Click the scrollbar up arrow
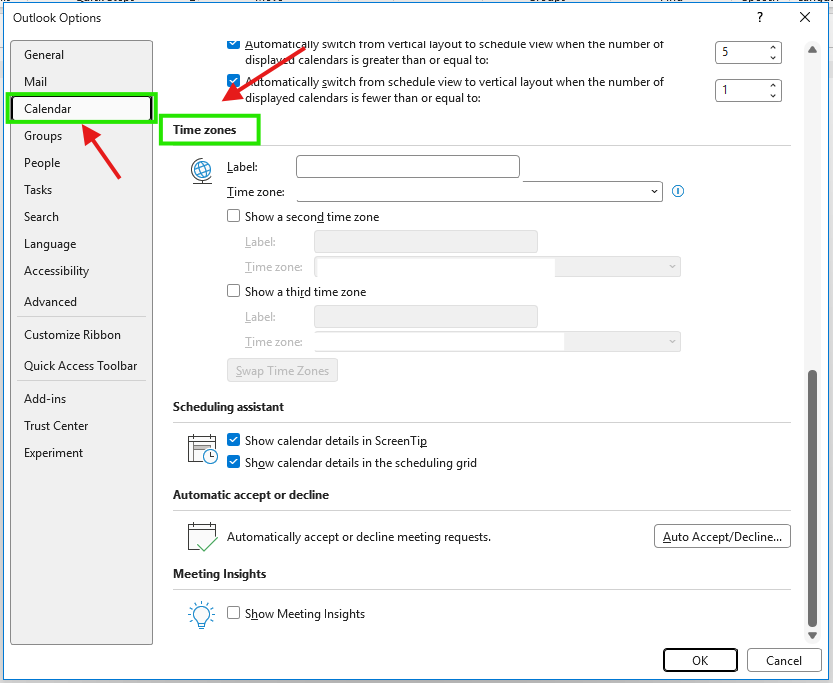This screenshot has height=683, width=833. coord(812,49)
